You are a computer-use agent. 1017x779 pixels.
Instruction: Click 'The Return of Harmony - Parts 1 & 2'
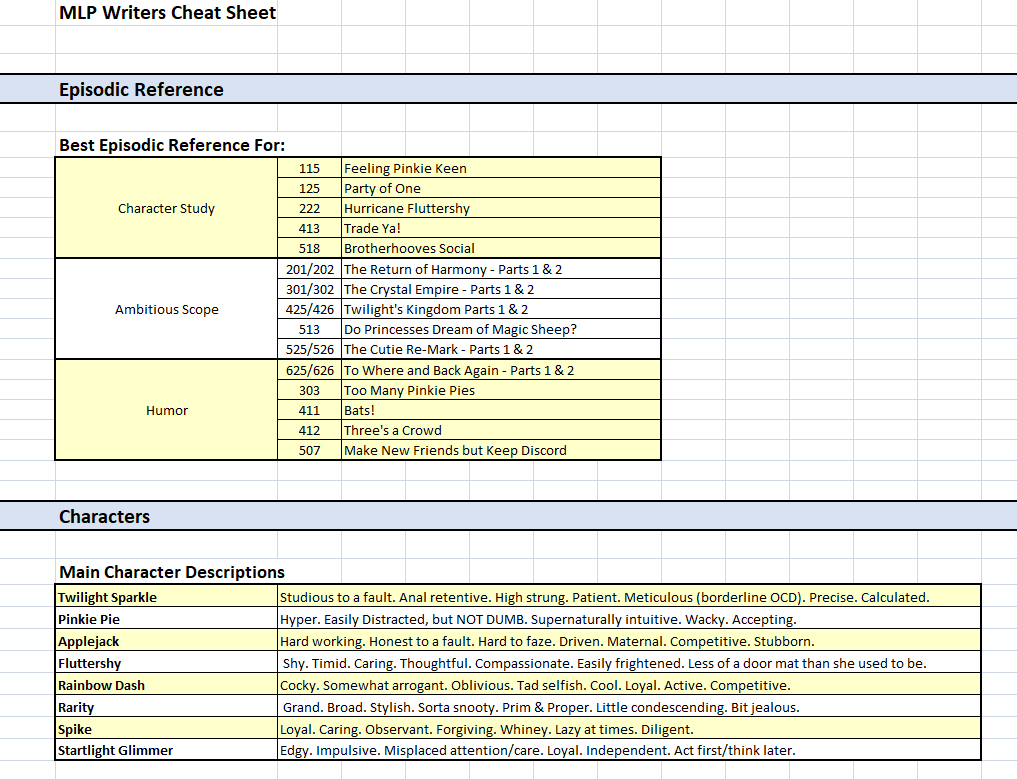point(501,269)
